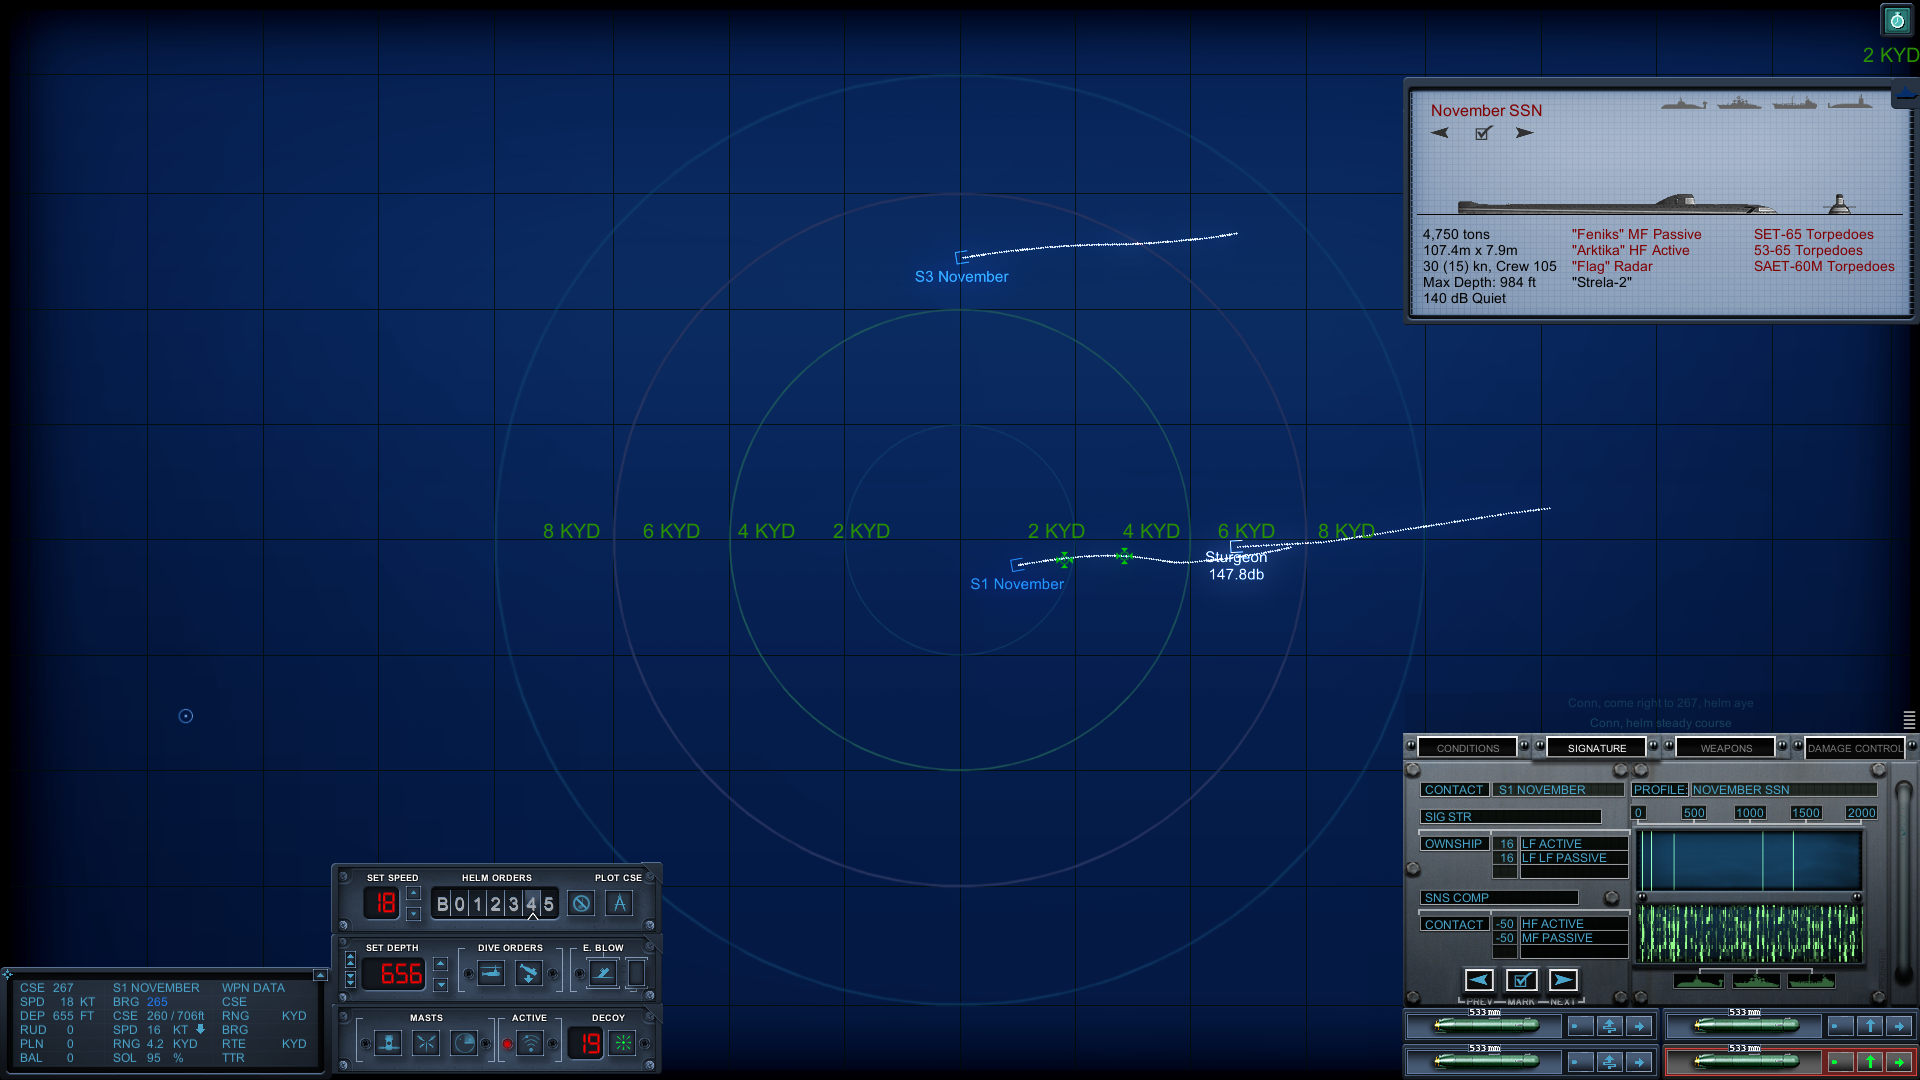
Task: Select first ship class silhouette in recognition header
Action: click(1684, 103)
